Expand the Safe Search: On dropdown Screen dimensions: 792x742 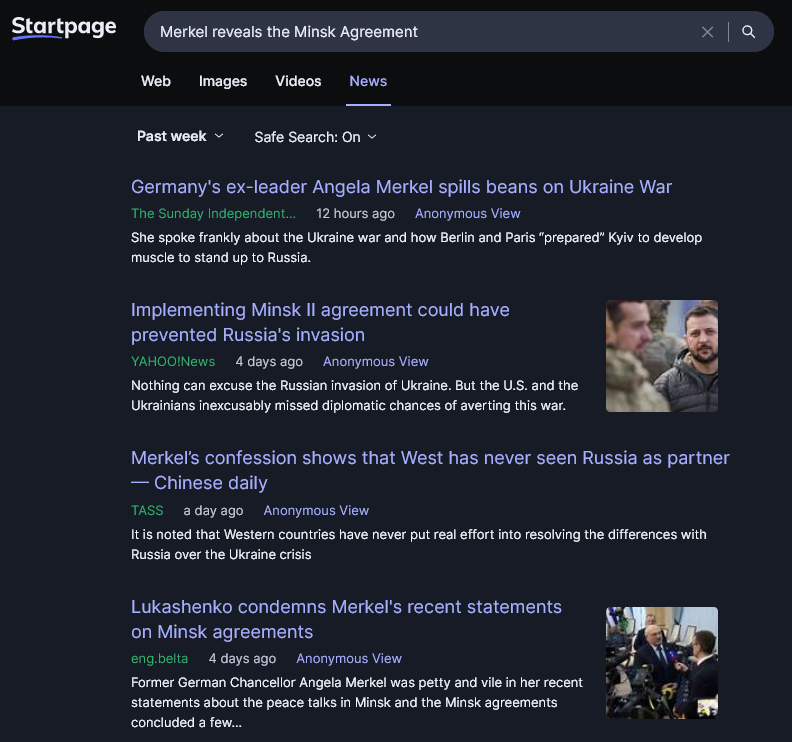tap(315, 137)
